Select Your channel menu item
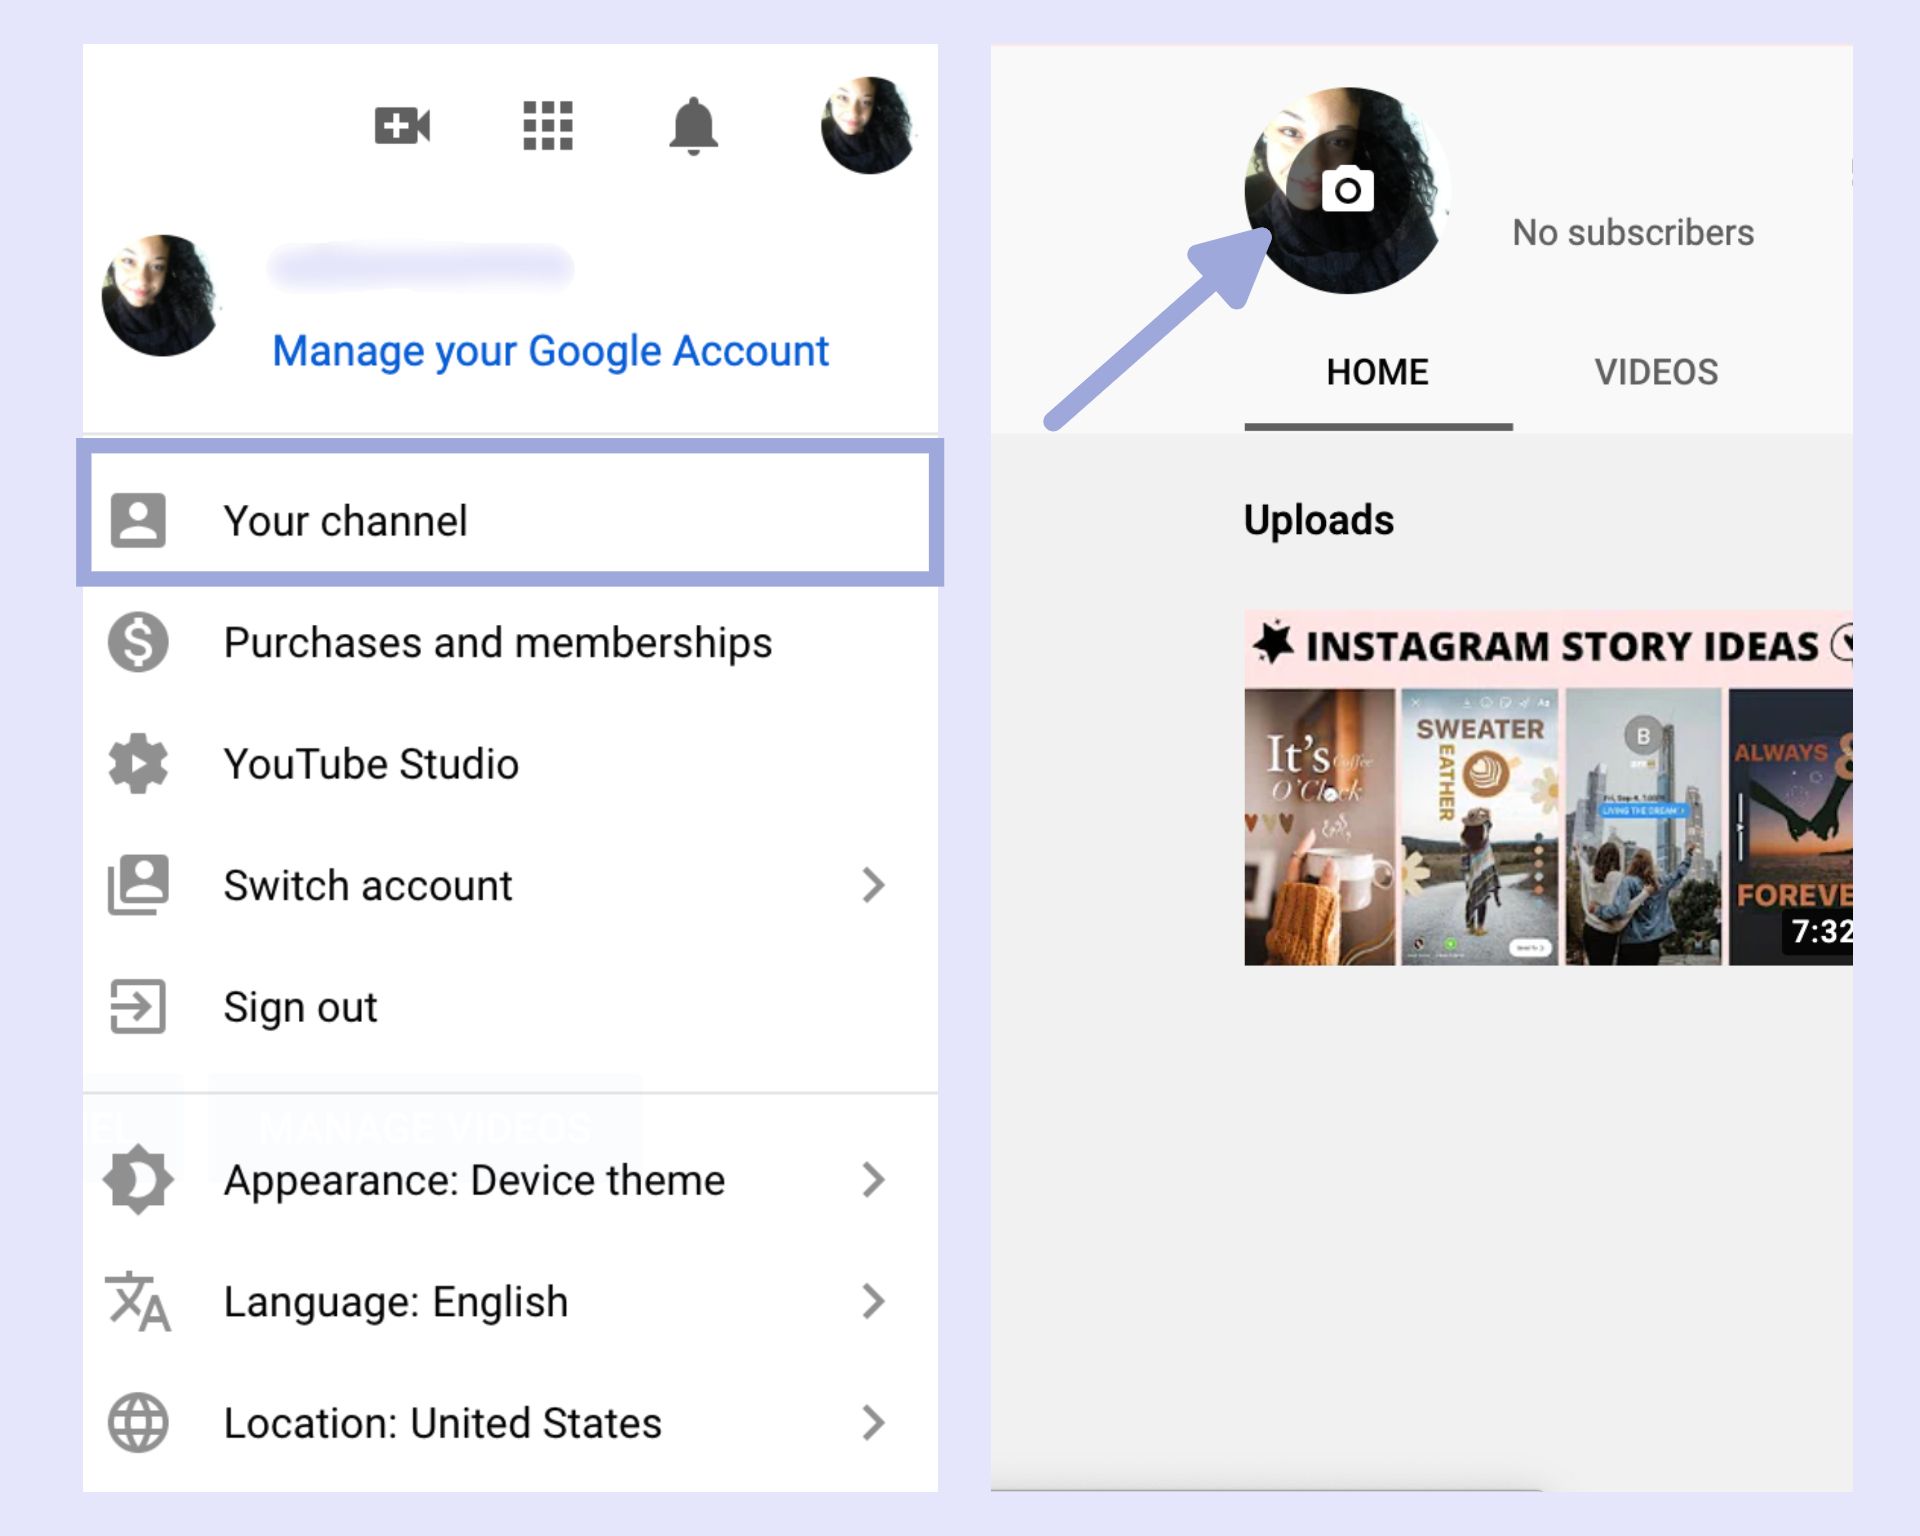 (345, 521)
